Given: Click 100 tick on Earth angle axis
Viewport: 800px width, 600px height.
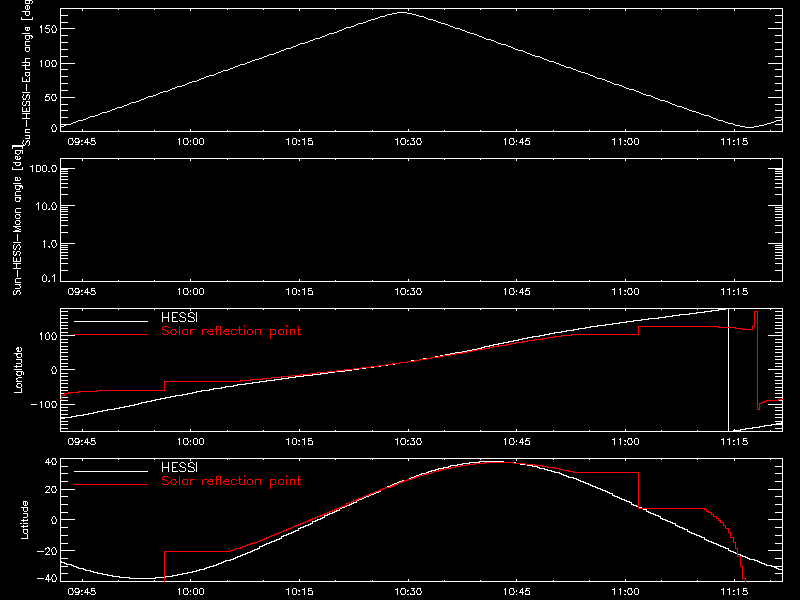Looking at the screenshot, I should tap(48, 64).
